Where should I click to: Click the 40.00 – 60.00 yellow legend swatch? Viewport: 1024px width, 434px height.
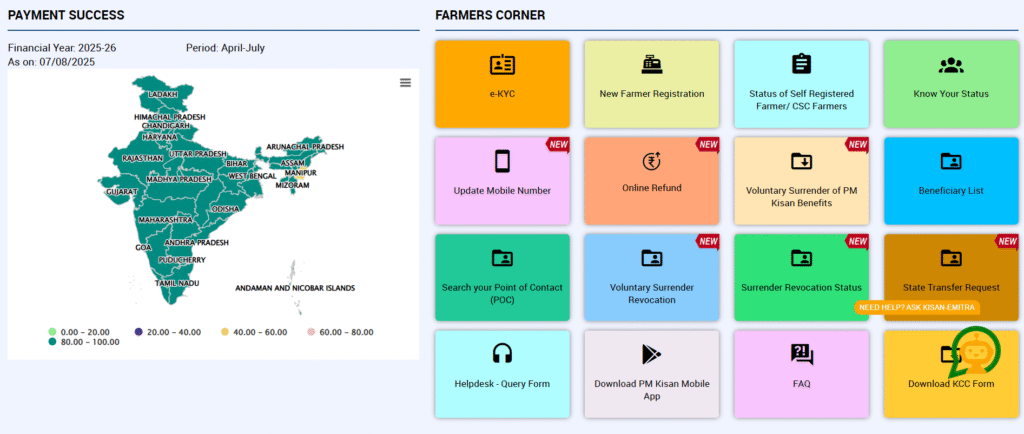[225, 331]
